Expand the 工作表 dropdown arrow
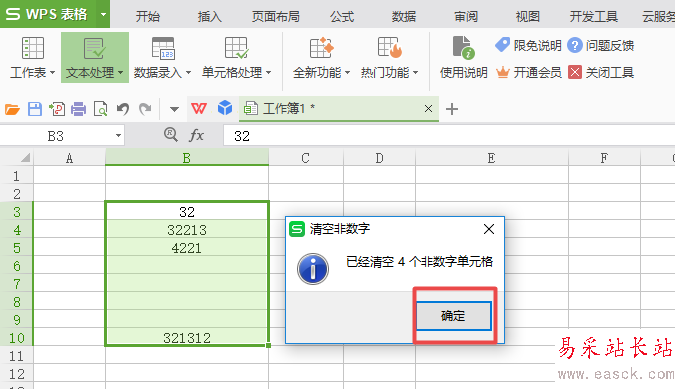This screenshot has width=675, height=389. pyautogui.click(x=53, y=73)
